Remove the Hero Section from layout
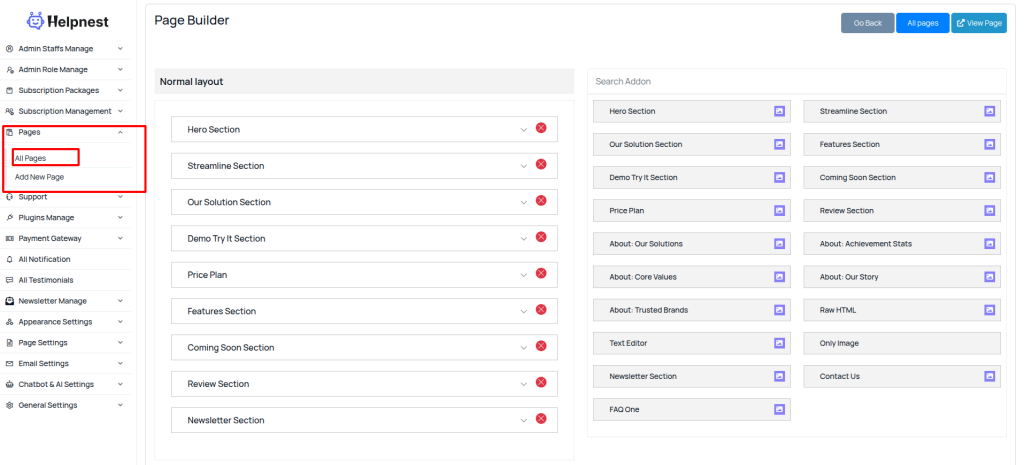 (x=541, y=128)
